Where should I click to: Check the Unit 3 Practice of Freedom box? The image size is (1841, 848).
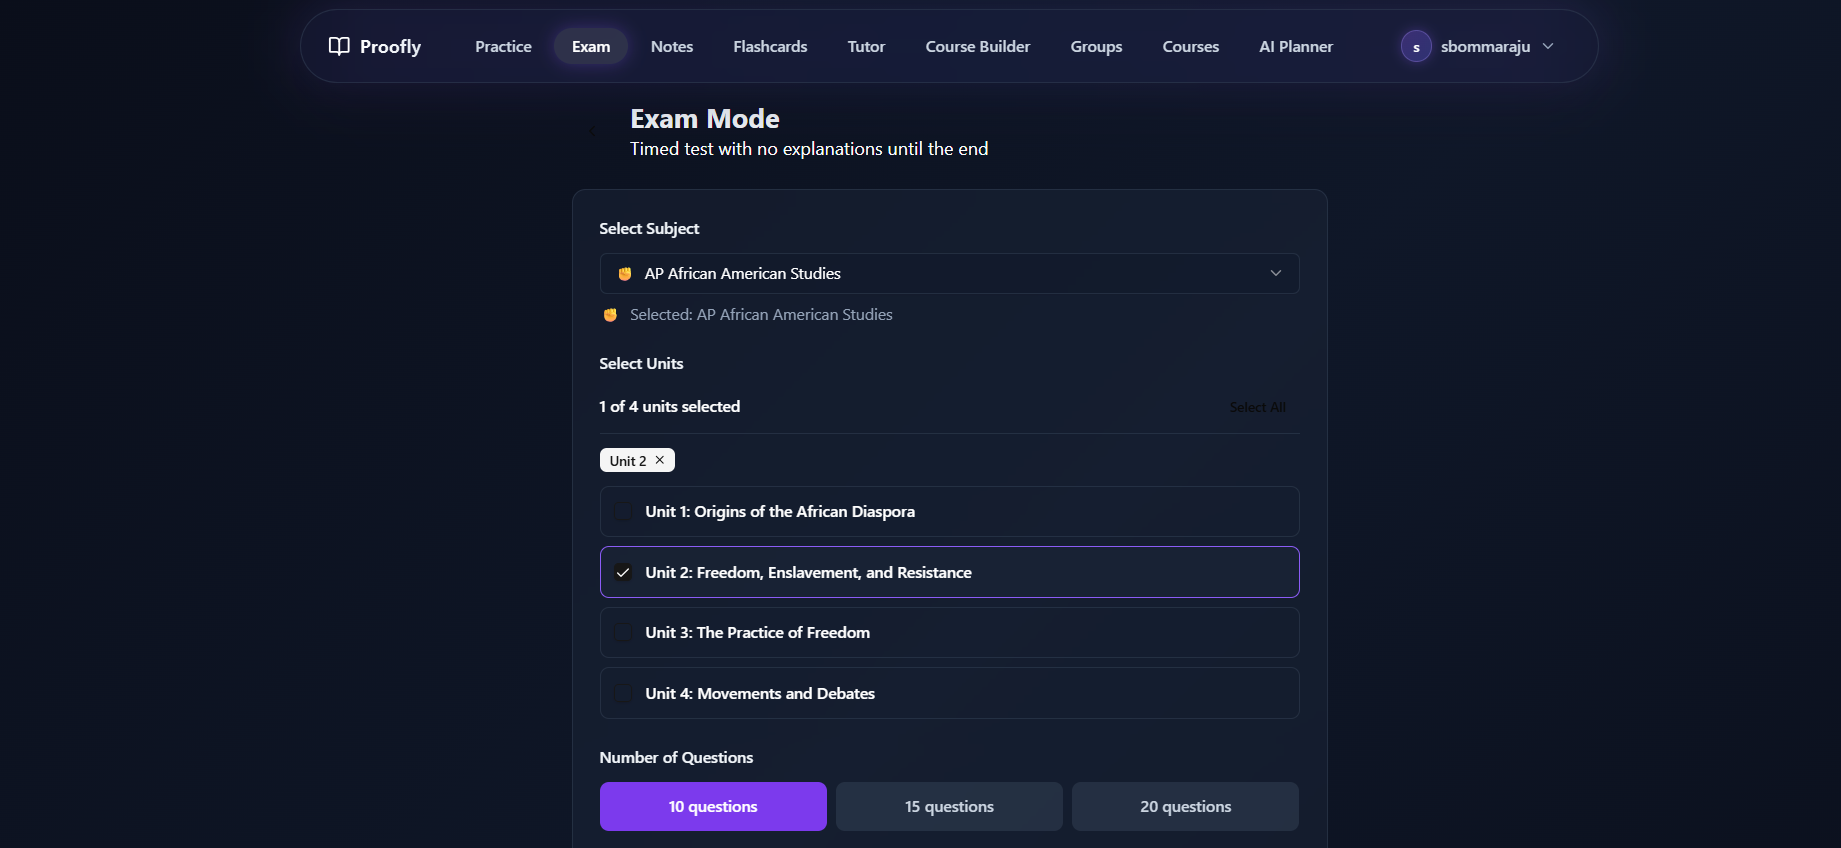tap(623, 633)
